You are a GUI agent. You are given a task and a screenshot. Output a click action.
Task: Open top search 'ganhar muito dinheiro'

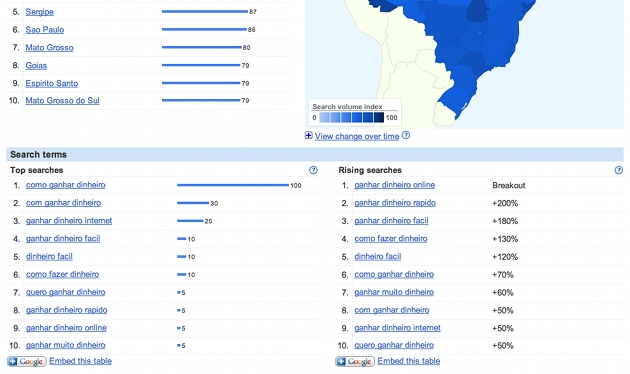[65, 345]
